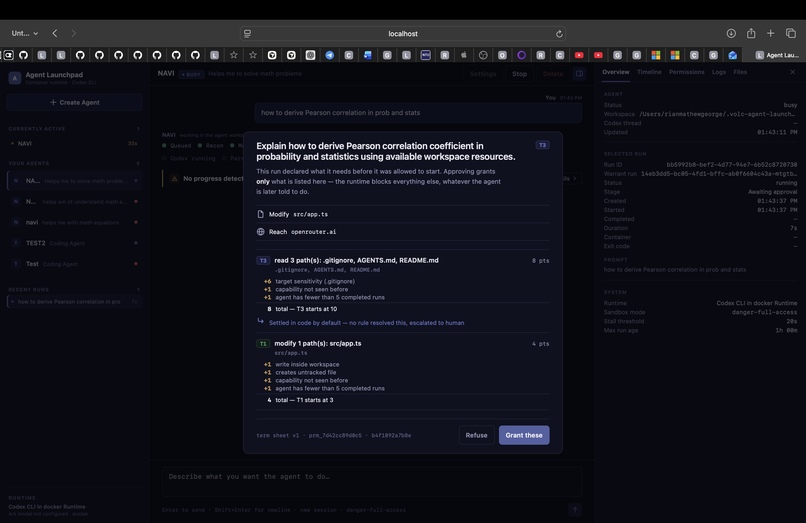Image resolution: width=806 pixels, height=523 pixels.
Task: Click the Workspace path value
Action: point(718,114)
